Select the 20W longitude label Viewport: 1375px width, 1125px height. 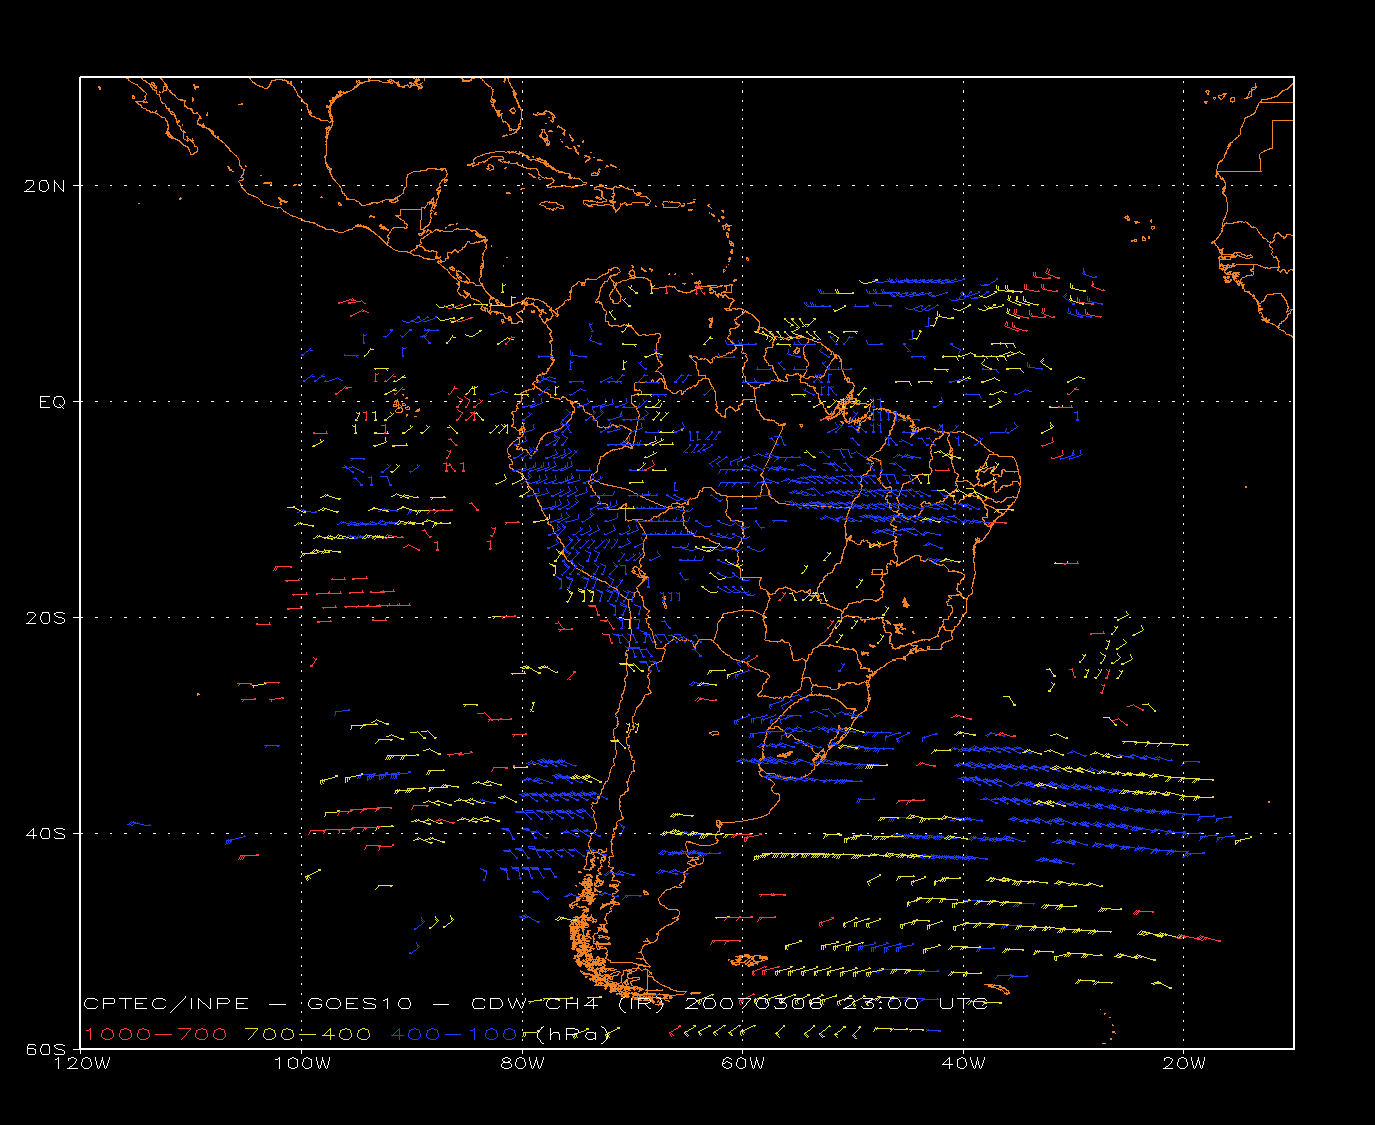1184,1063
